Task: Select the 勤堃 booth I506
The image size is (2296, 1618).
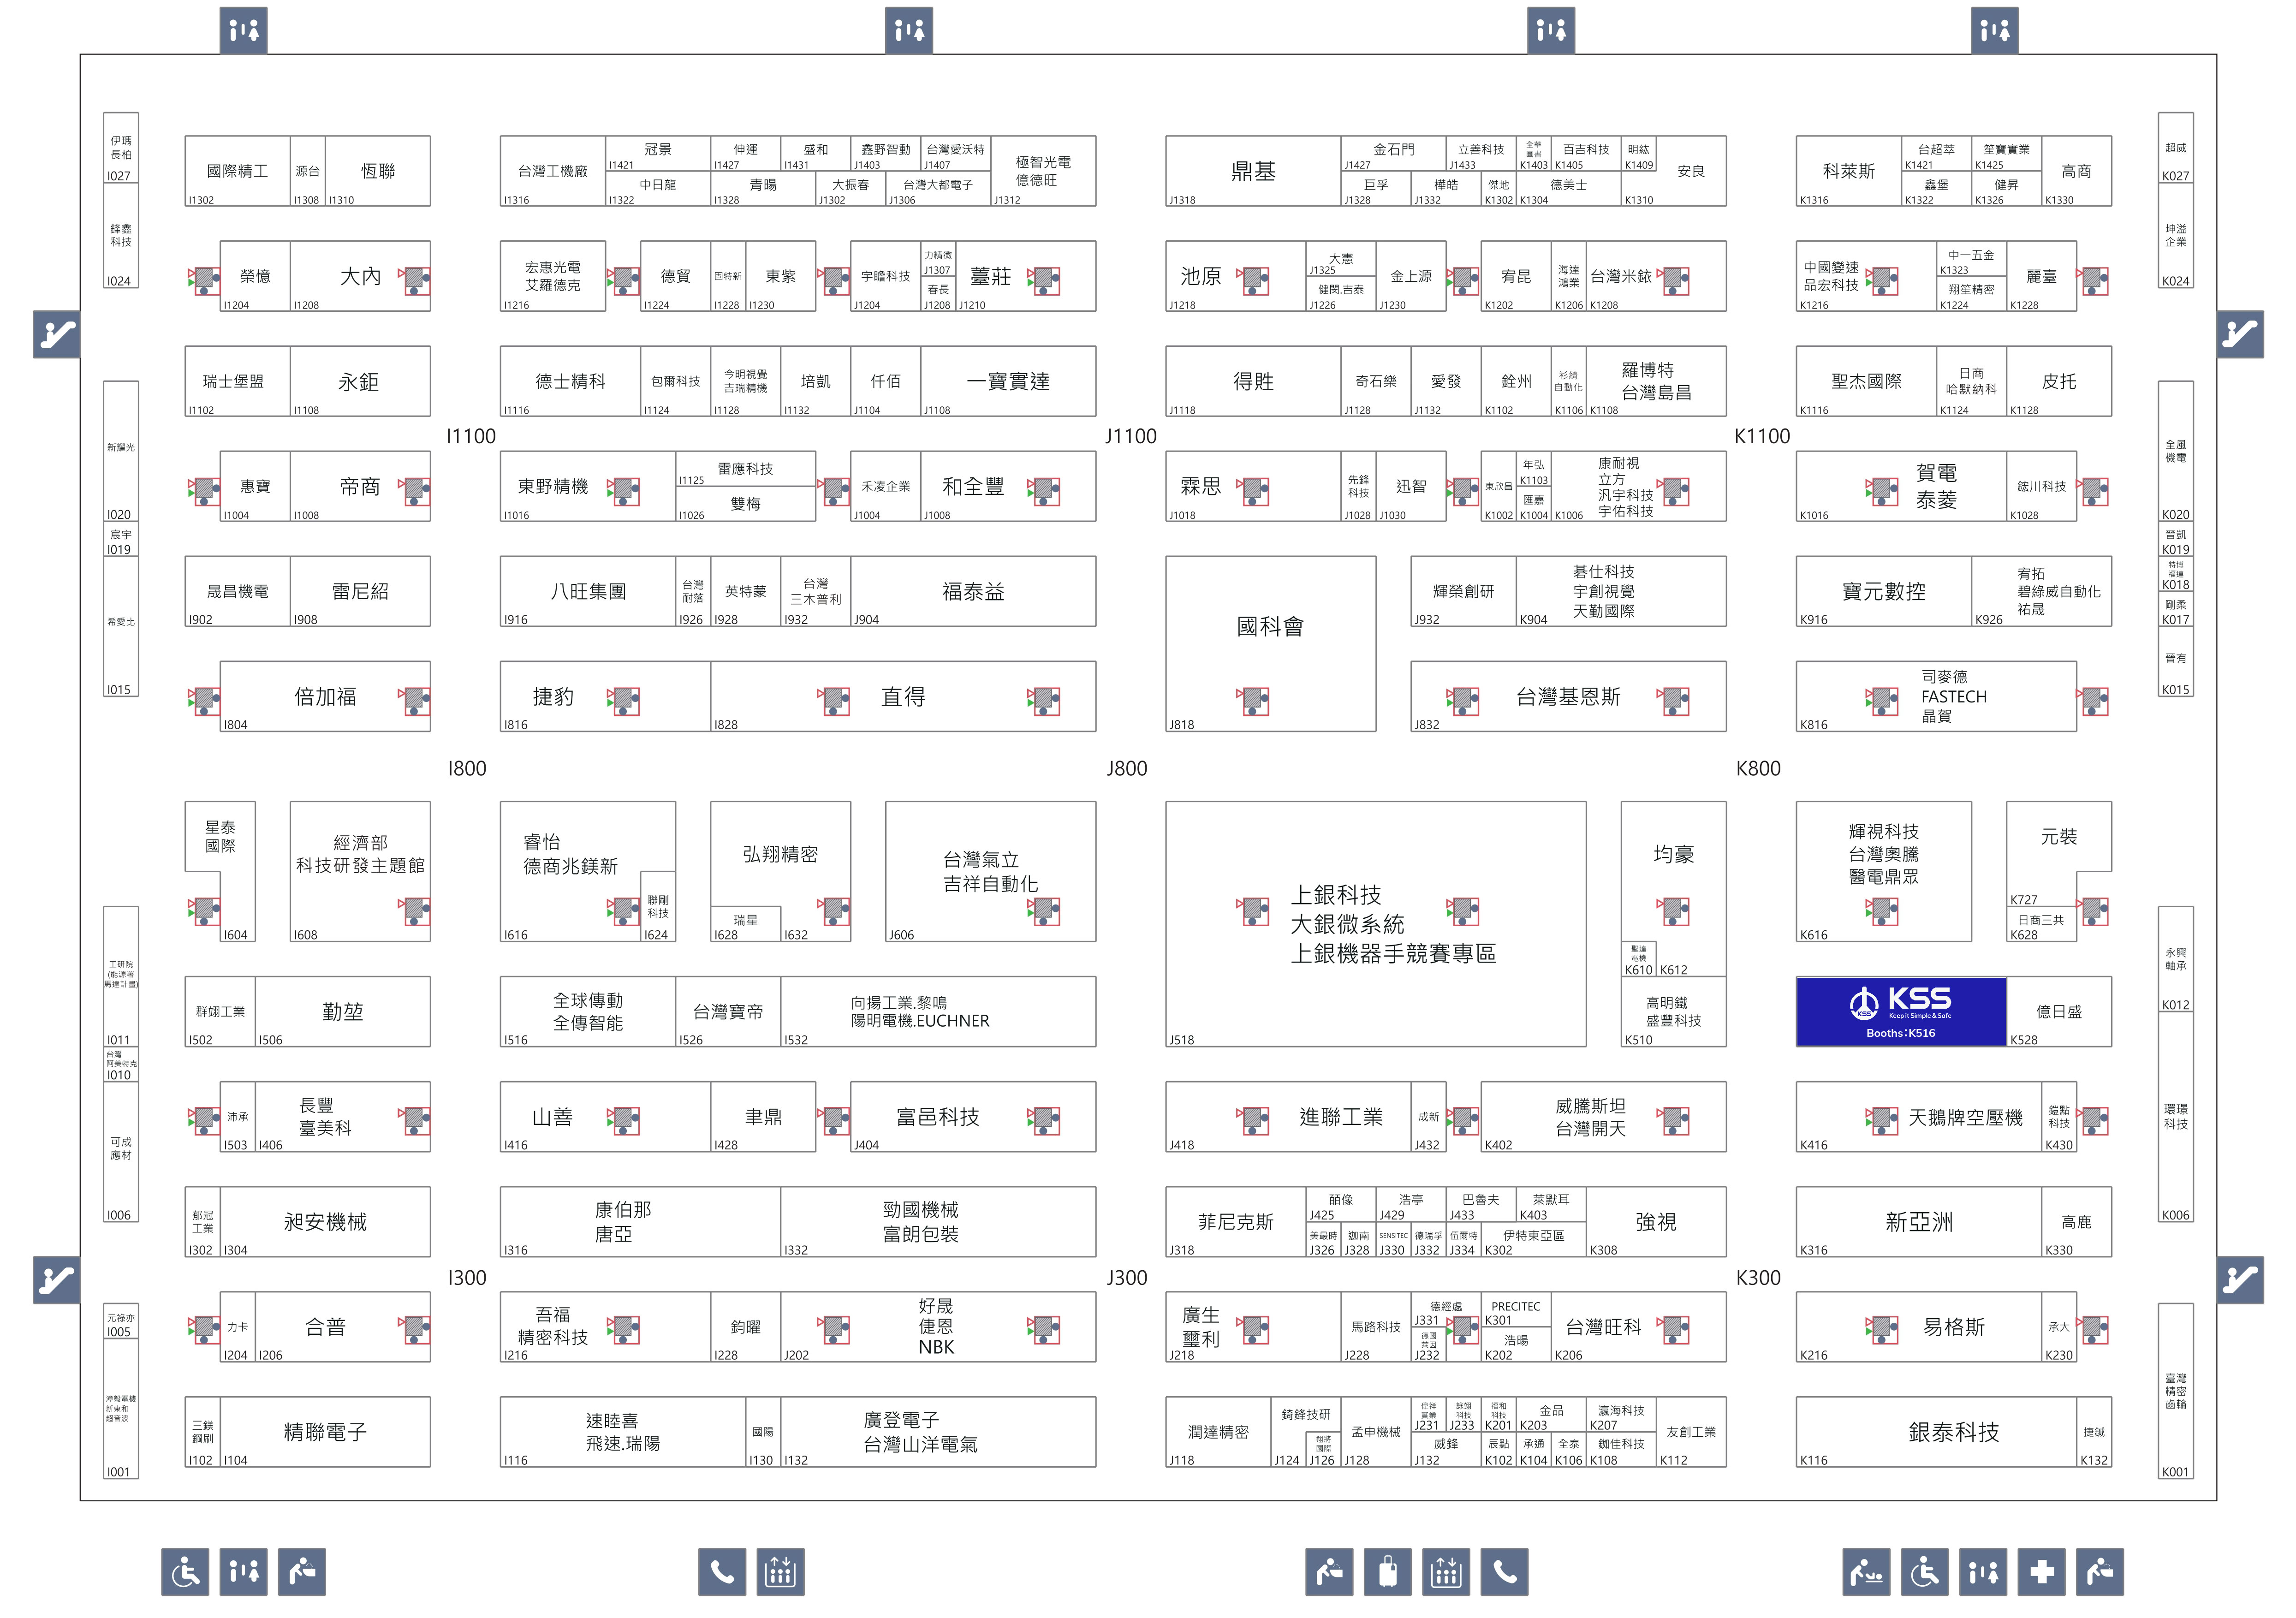Action: point(343,1012)
